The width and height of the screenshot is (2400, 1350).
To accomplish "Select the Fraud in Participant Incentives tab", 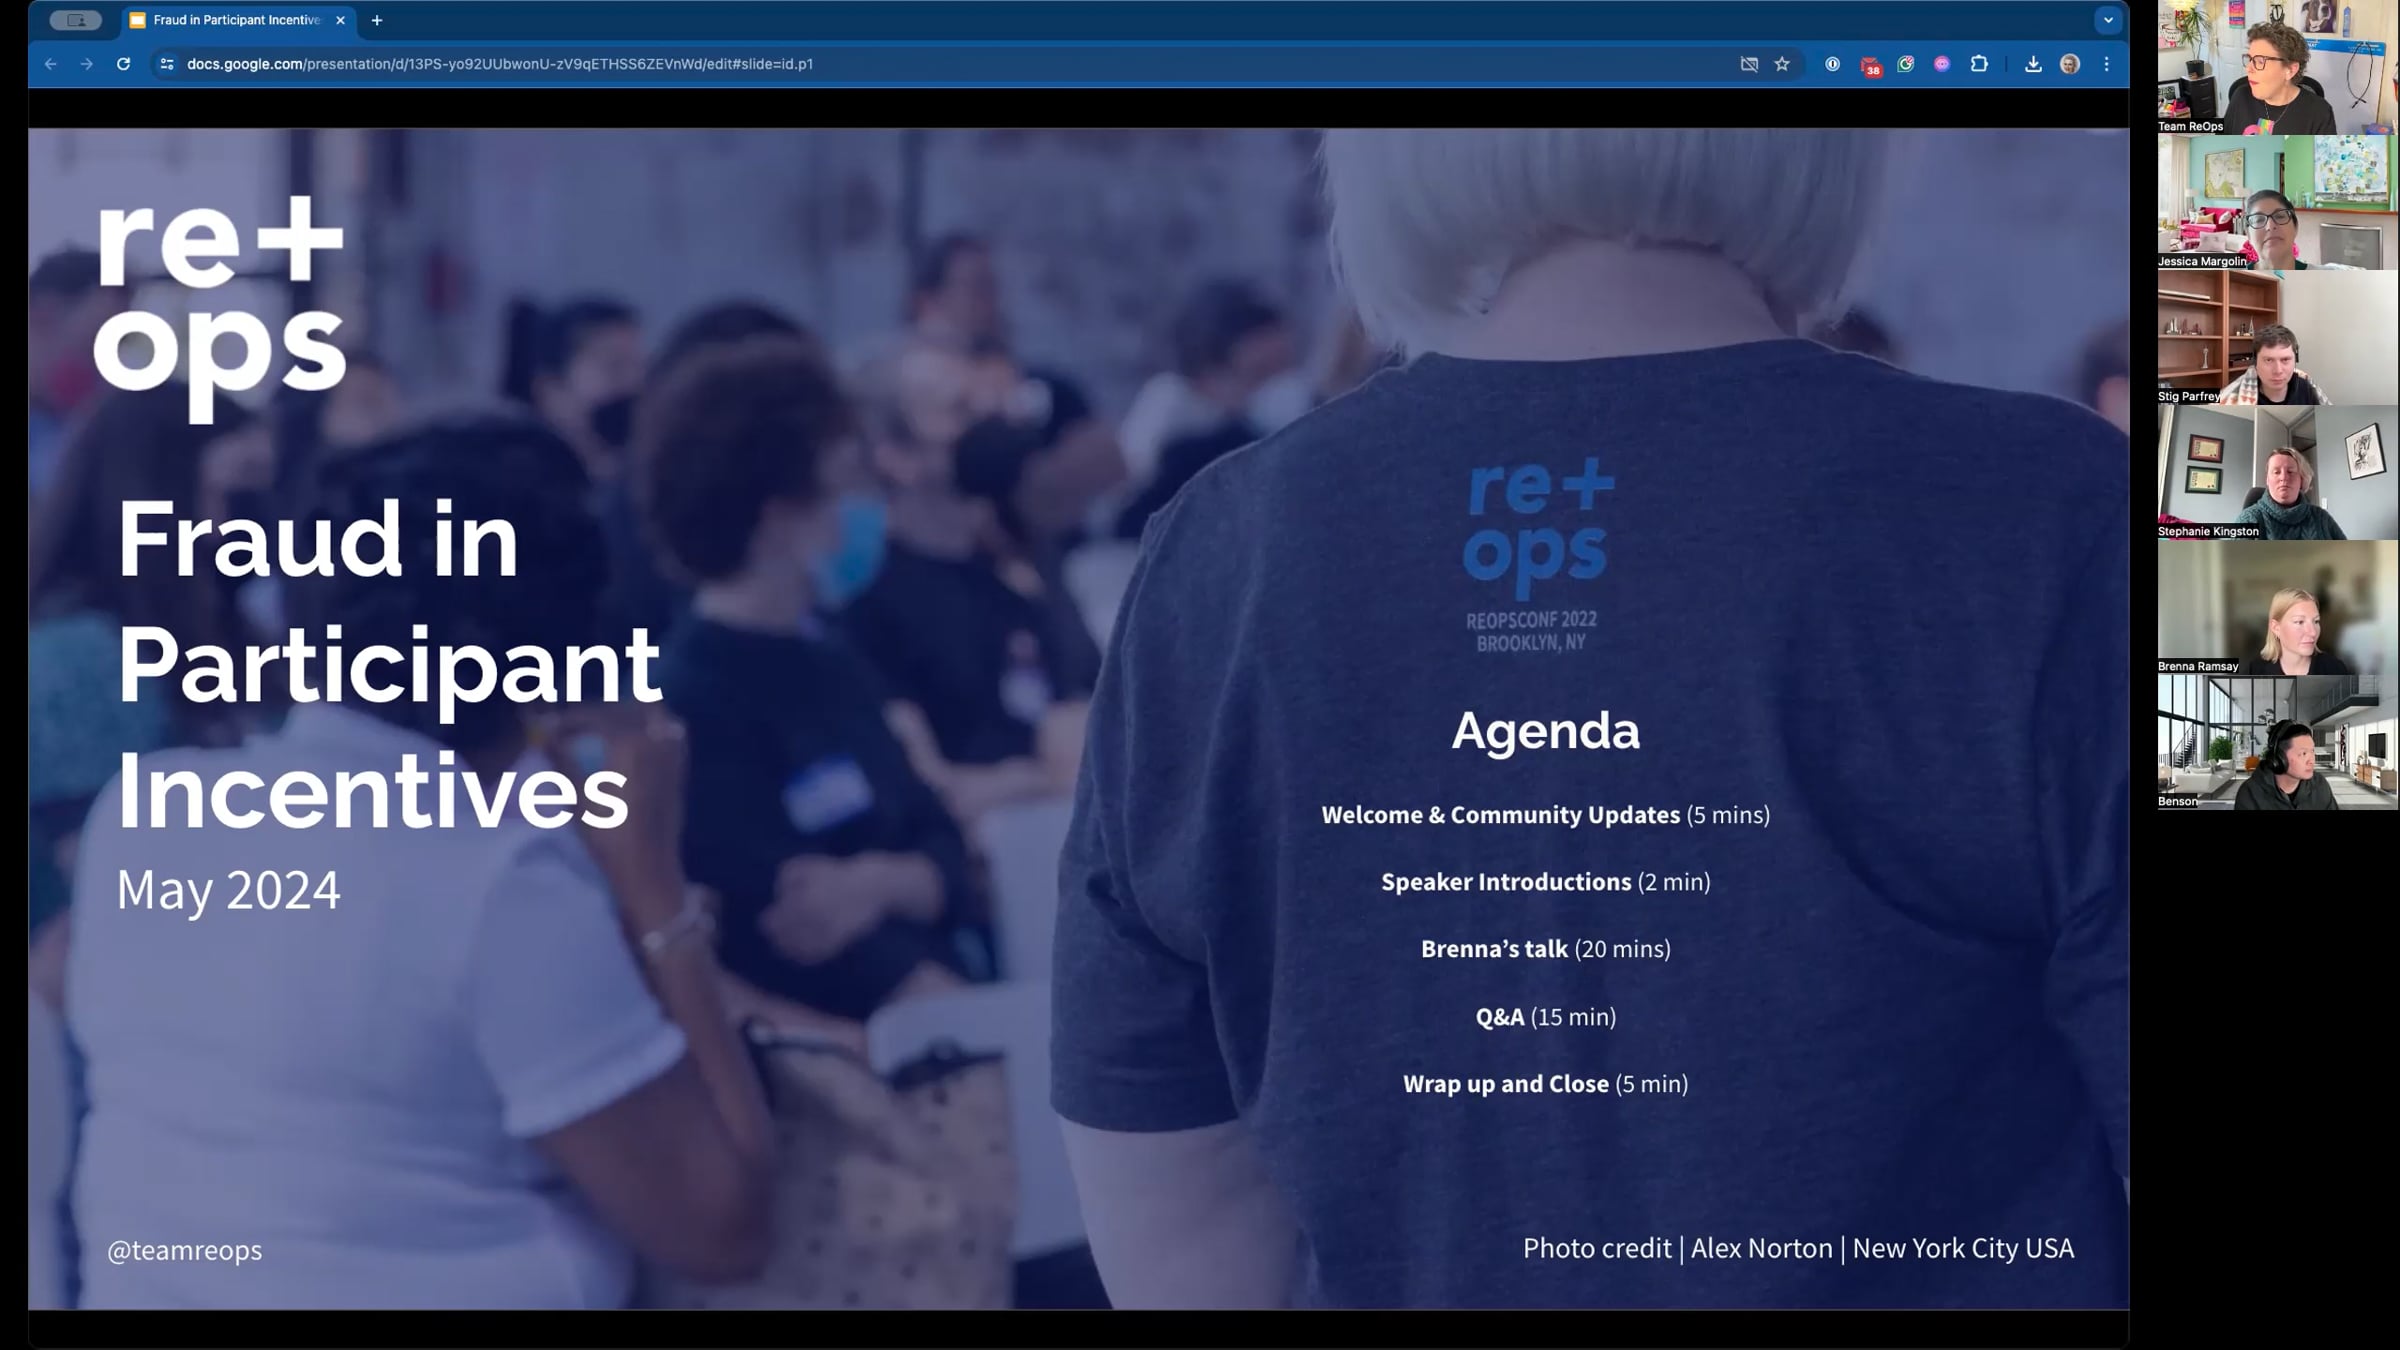I will click(236, 20).
